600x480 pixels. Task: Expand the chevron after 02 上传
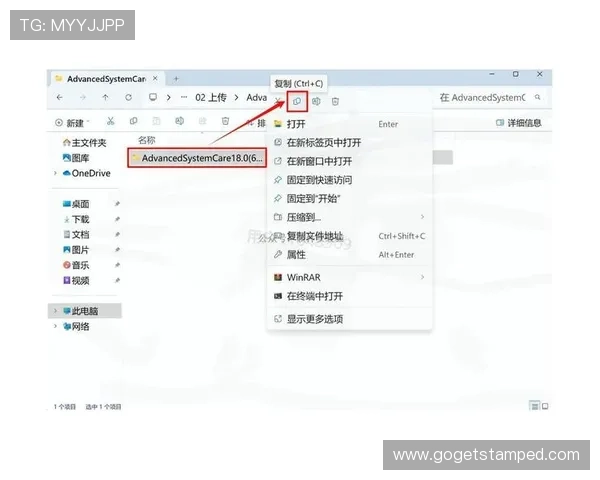236,98
